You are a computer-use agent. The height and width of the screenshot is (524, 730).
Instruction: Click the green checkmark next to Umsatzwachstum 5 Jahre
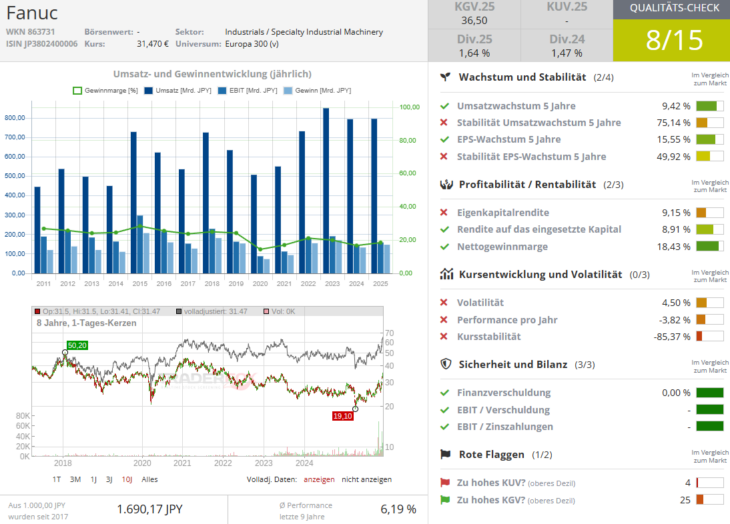point(444,105)
